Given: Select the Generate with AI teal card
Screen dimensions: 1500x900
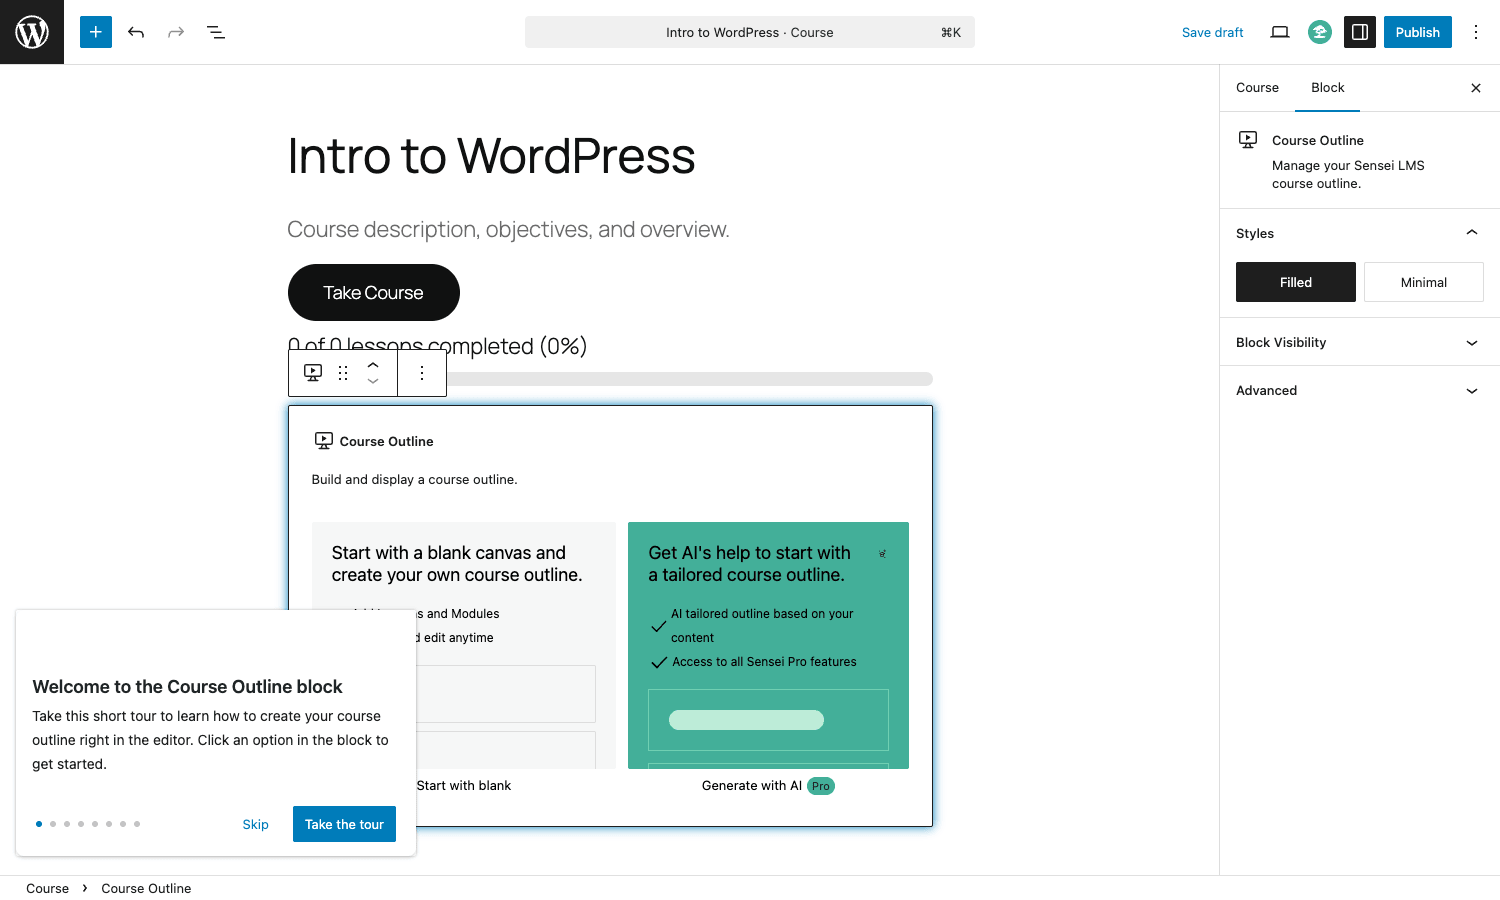Looking at the screenshot, I should pos(768,645).
